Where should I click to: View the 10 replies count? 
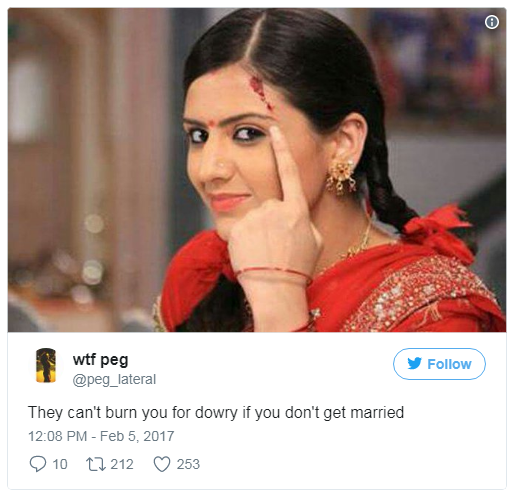click(60, 464)
